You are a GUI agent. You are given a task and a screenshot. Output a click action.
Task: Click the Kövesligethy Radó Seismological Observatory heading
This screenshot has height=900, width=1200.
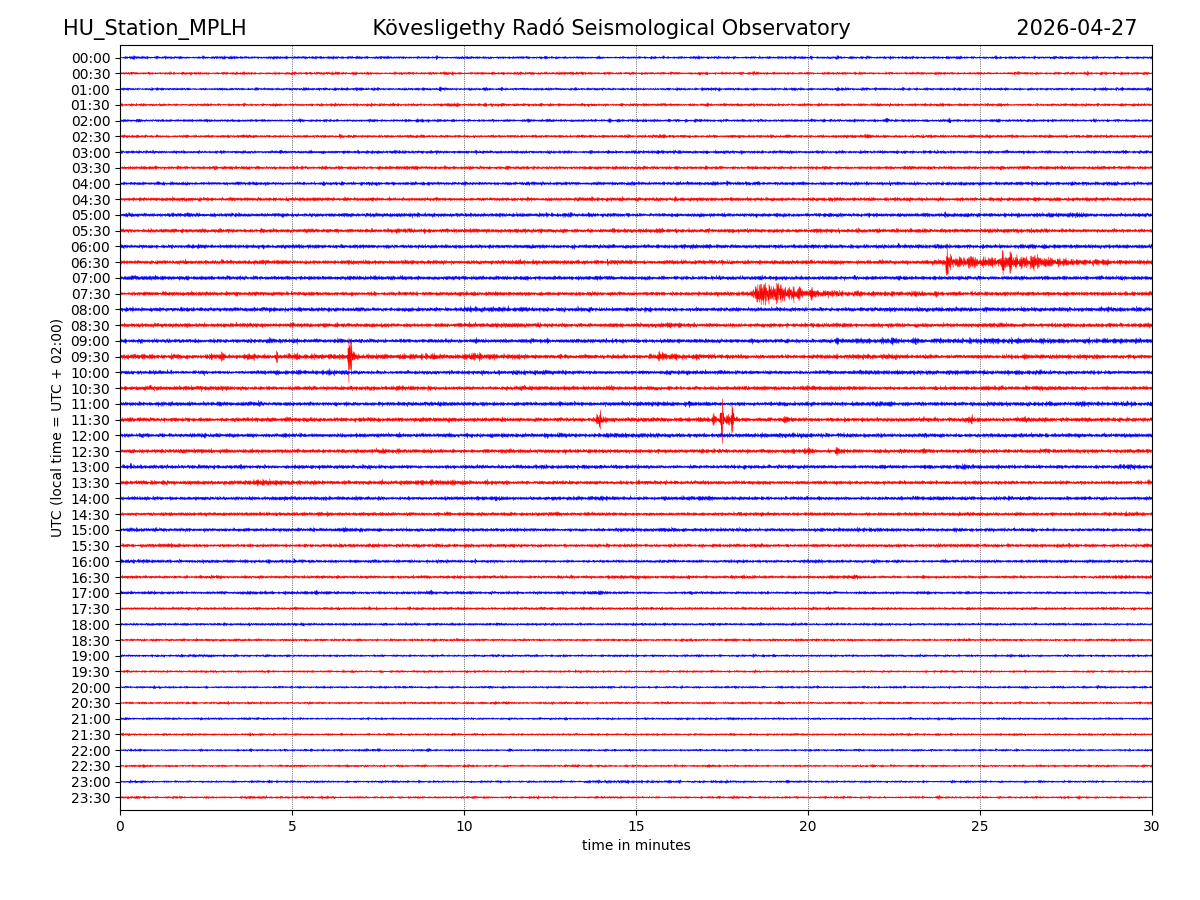pos(611,29)
